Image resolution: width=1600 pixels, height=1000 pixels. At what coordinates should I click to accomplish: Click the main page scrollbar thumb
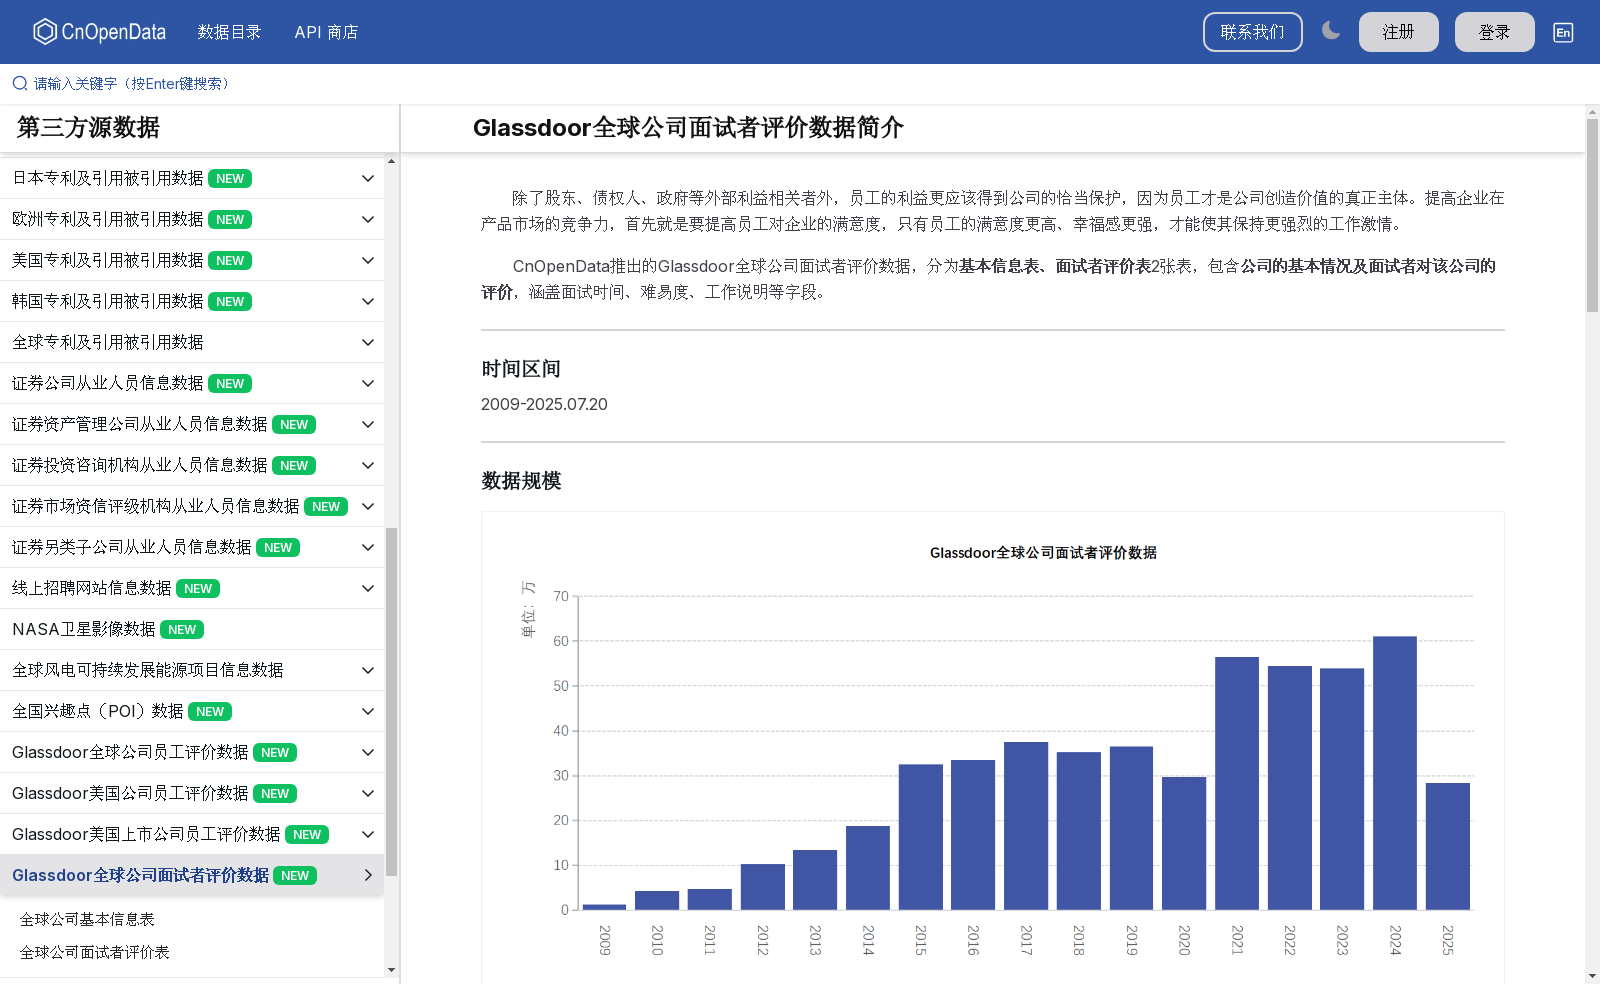point(1592,216)
